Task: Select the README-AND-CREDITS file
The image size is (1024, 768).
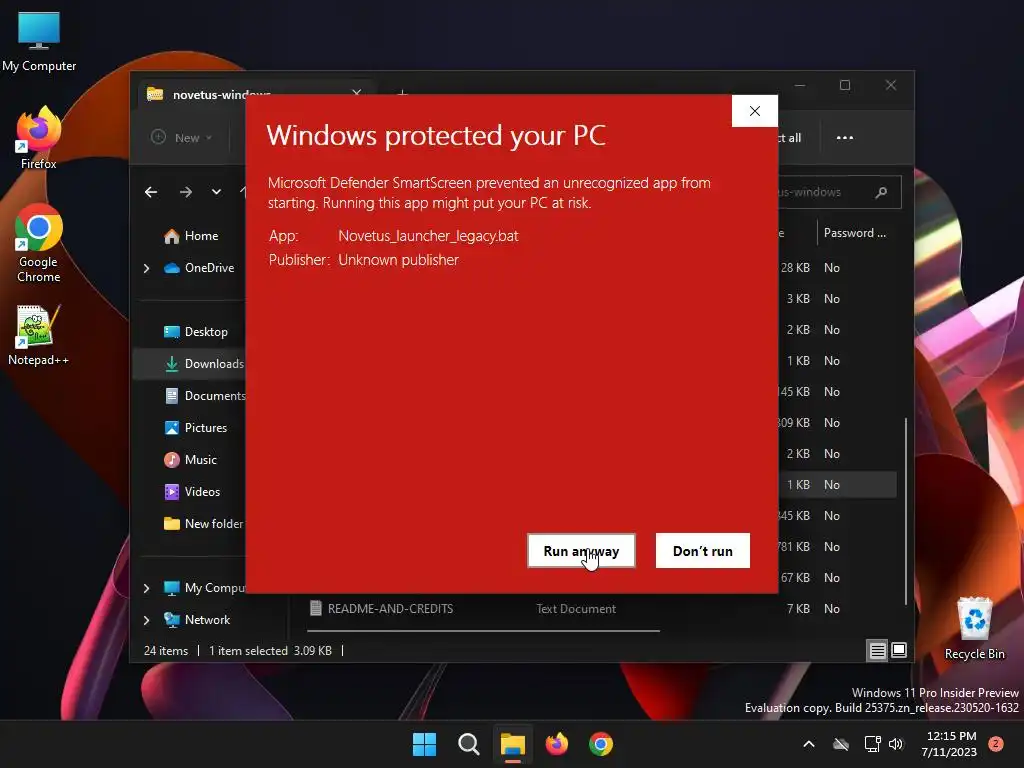Action: (391, 609)
